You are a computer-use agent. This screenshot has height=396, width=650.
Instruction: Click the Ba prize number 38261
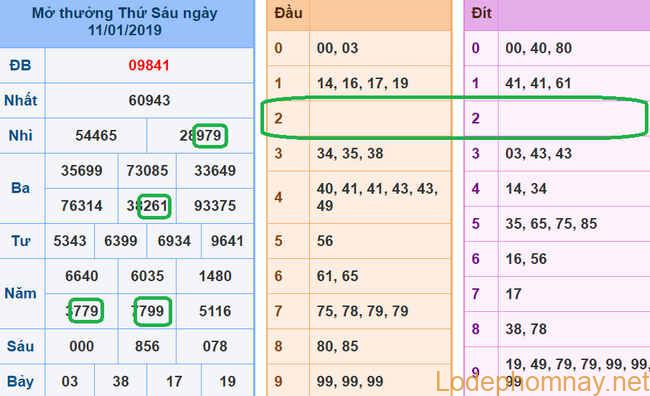coord(148,206)
